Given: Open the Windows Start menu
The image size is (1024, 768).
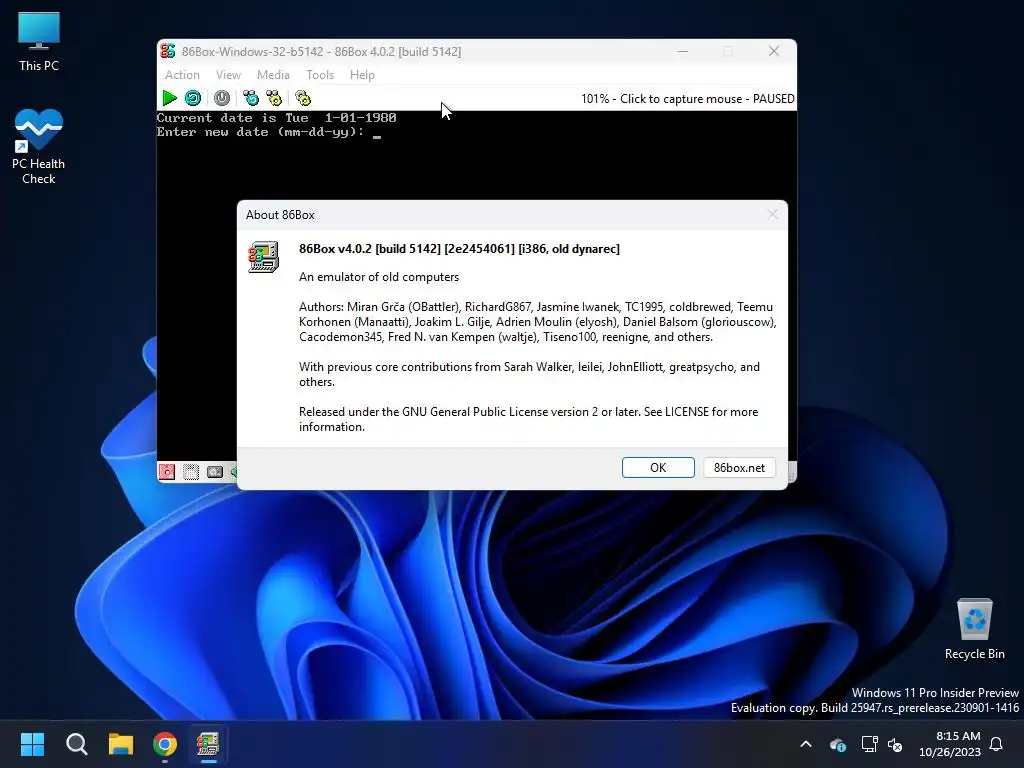Looking at the screenshot, I should (x=32, y=744).
